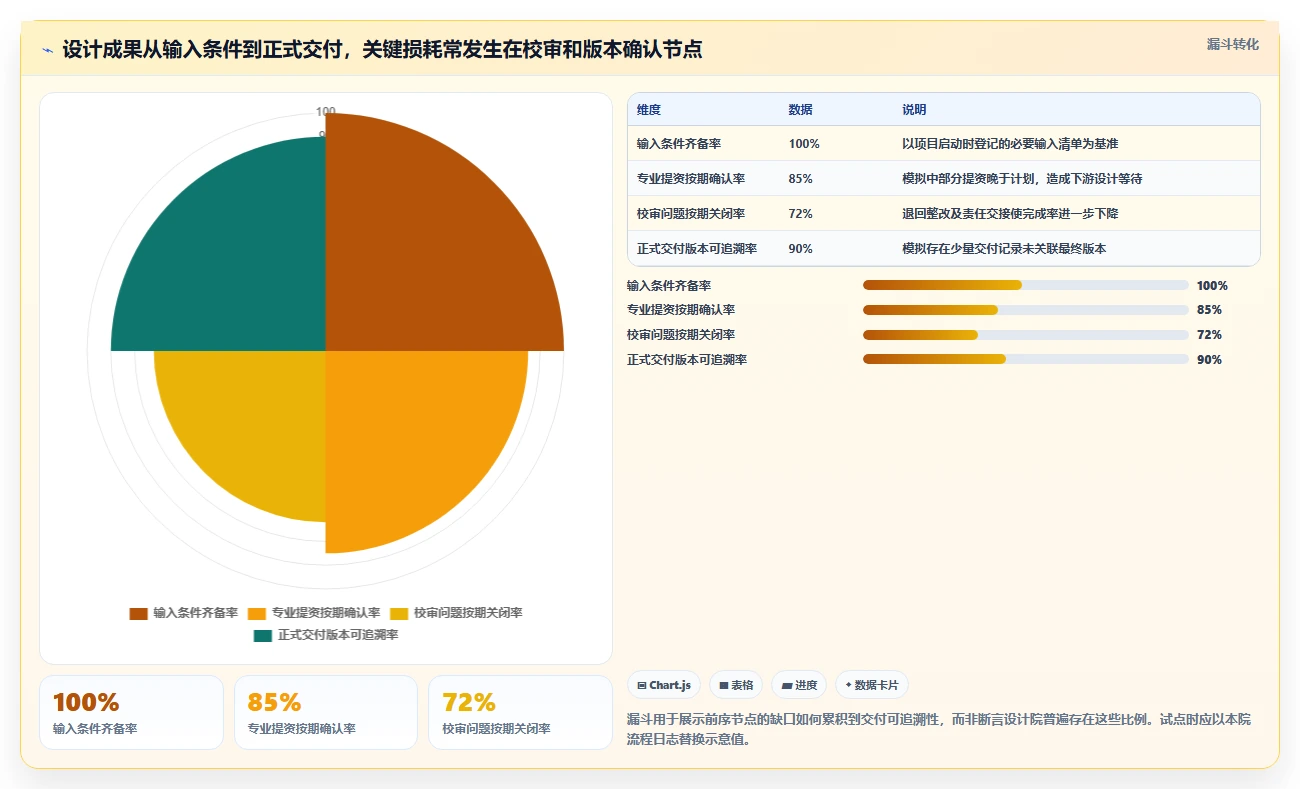Click the 100 axis label on chart
The height and width of the screenshot is (789, 1300).
pyautogui.click(x=326, y=111)
